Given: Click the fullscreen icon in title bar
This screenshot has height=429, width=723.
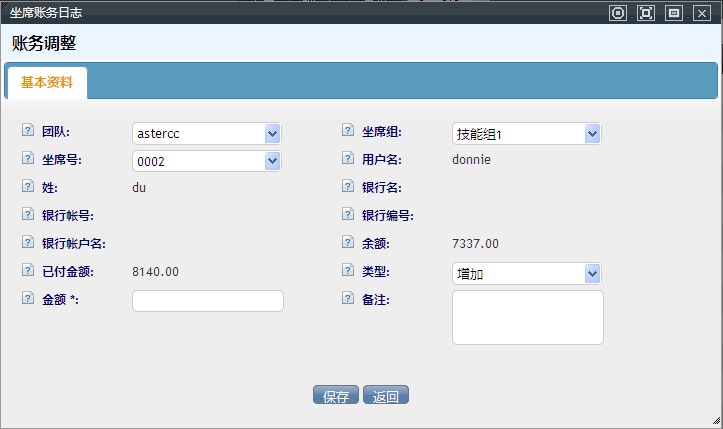Looking at the screenshot, I should click(646, 13).
